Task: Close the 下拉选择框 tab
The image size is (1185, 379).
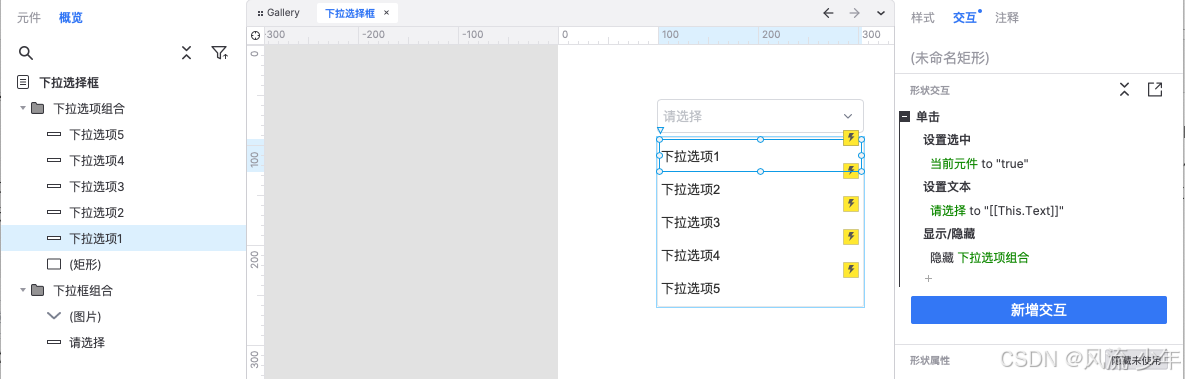Action: 386,13
